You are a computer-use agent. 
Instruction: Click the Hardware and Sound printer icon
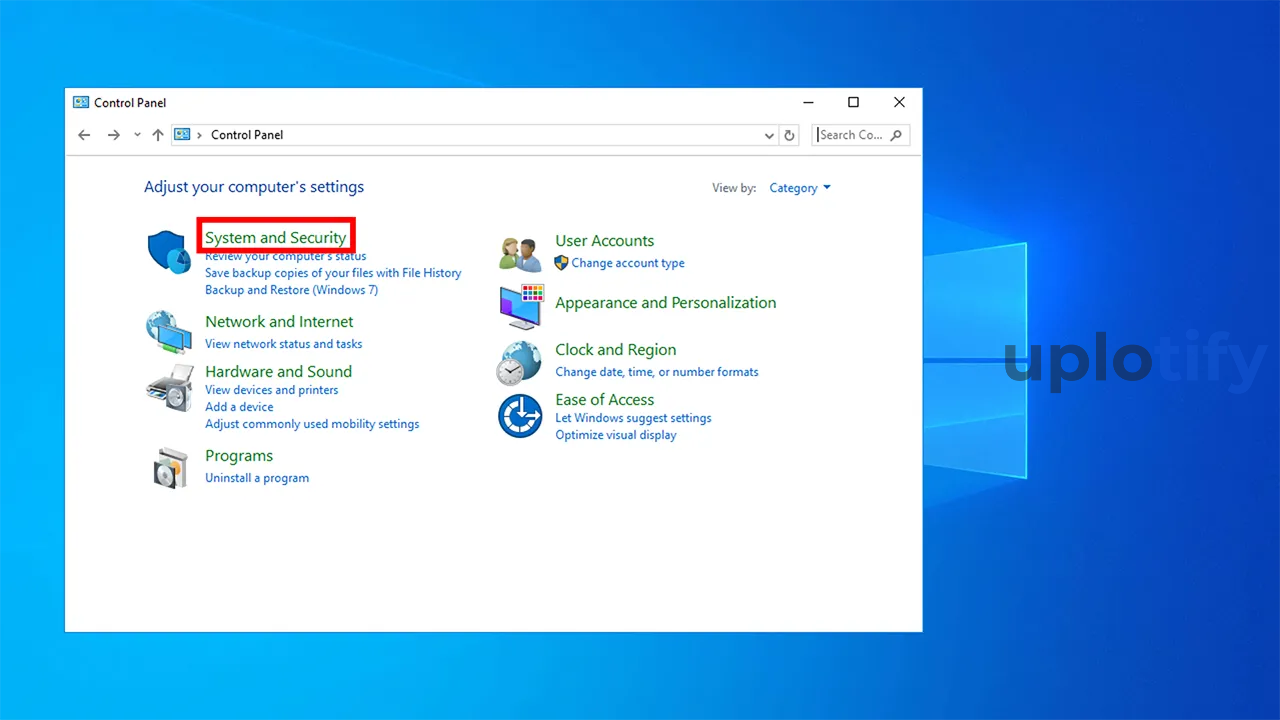click(169, 387)
